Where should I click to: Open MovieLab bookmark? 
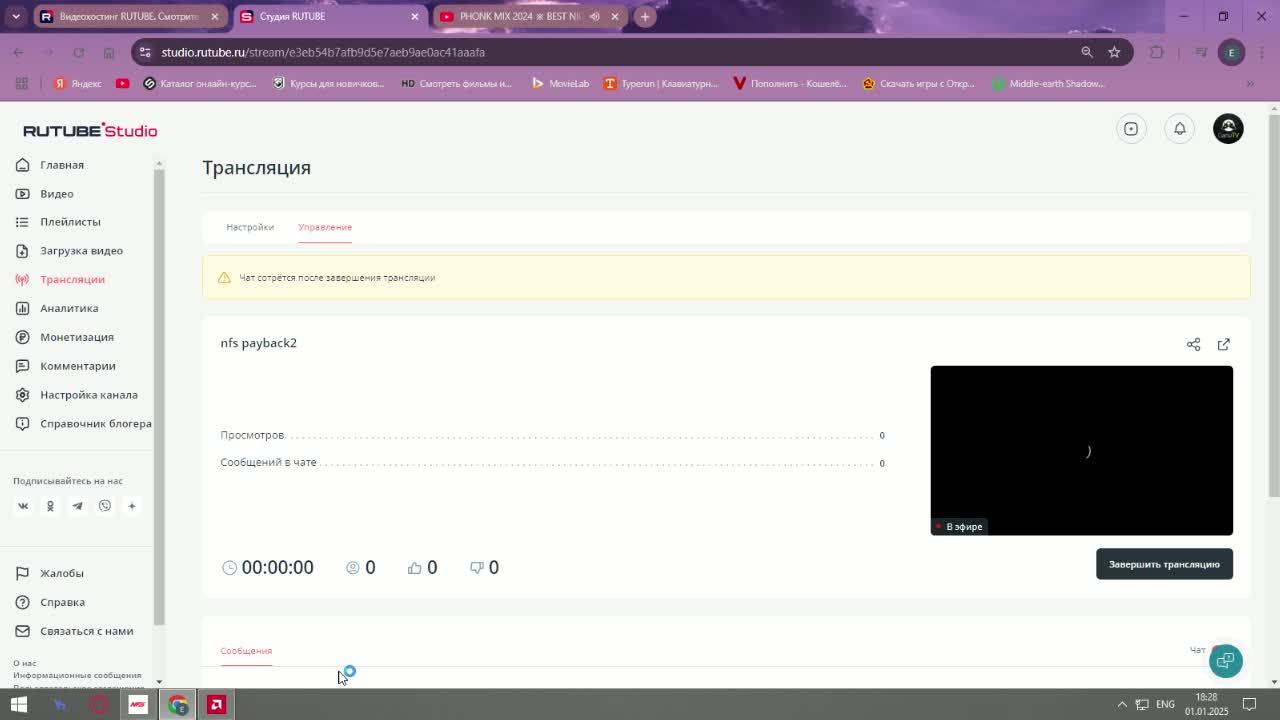pyautogui.click(x=560, y=84)
